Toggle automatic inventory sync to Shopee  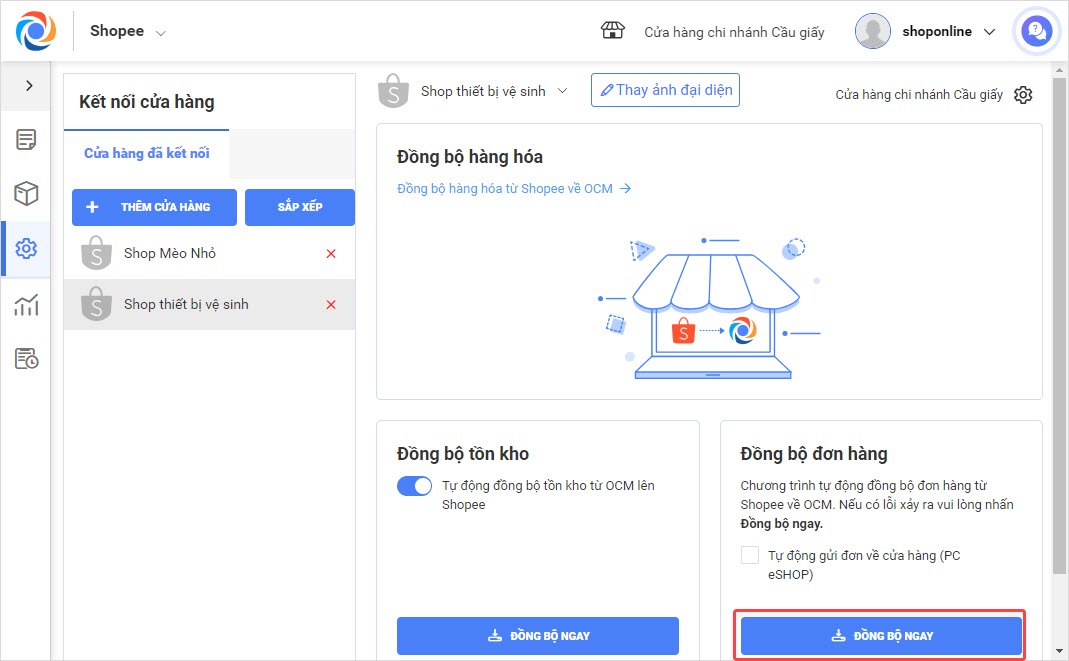[414, 486]
